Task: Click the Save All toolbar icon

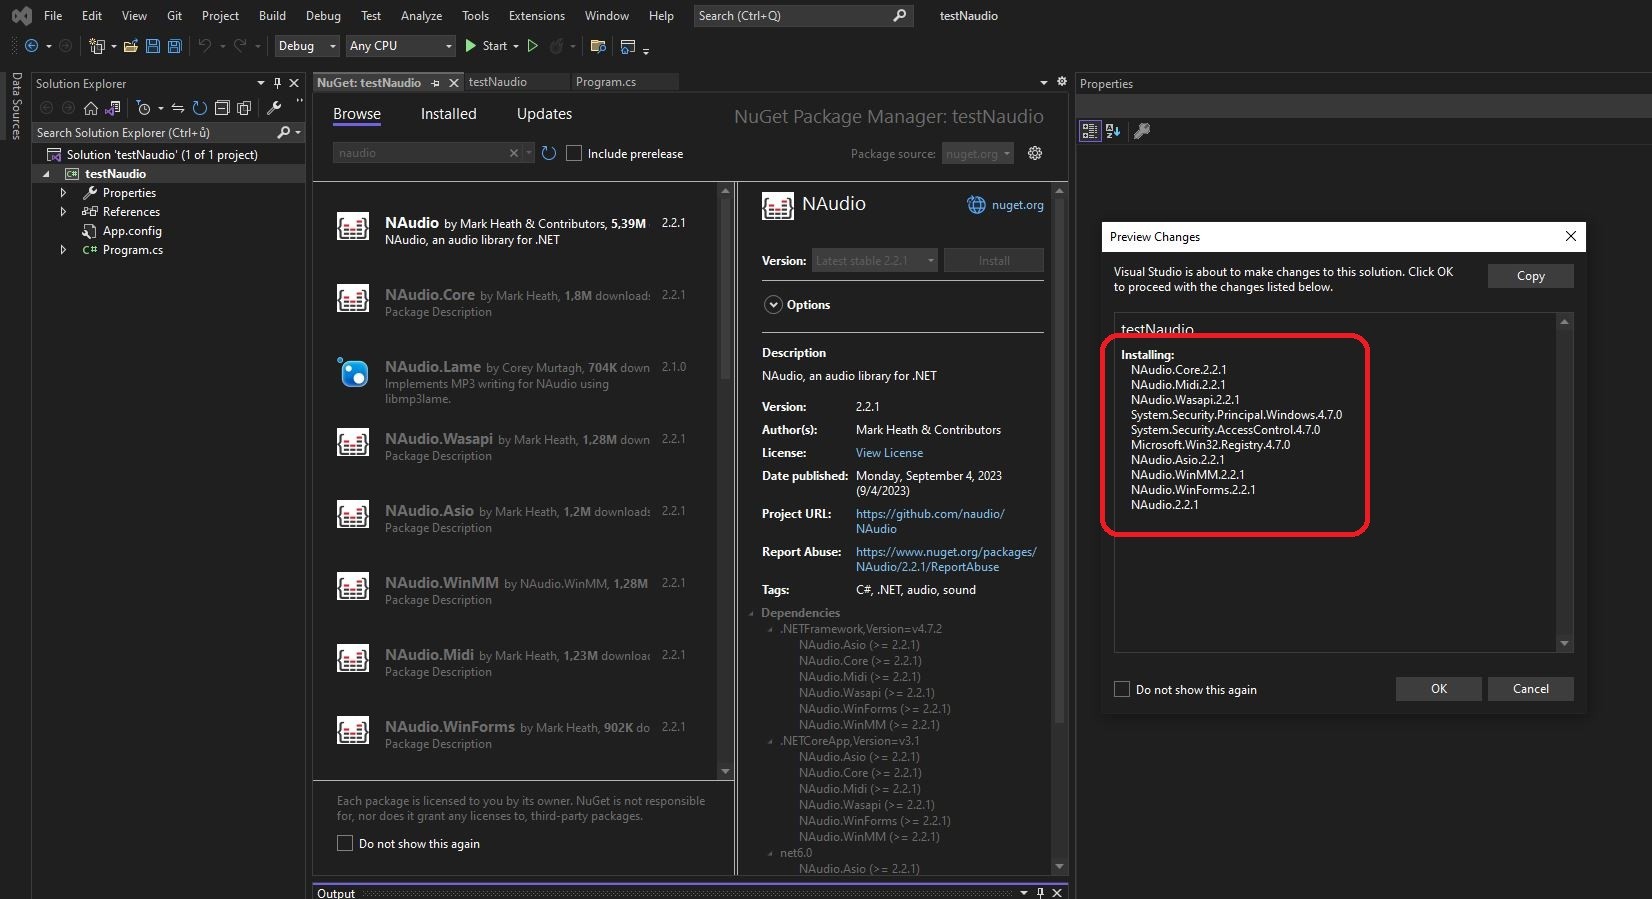Action: [174, 46]
